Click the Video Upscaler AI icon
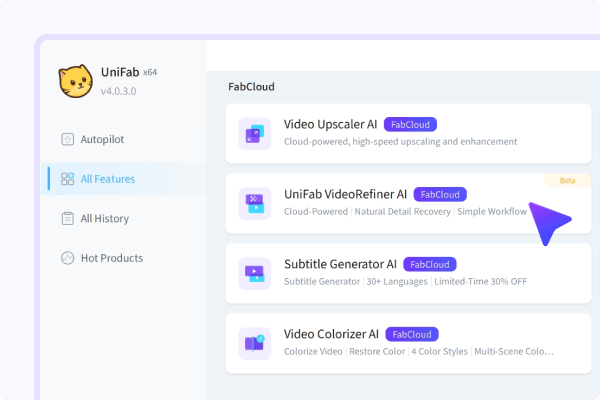600x400 pixels. (x=254, y=133)
